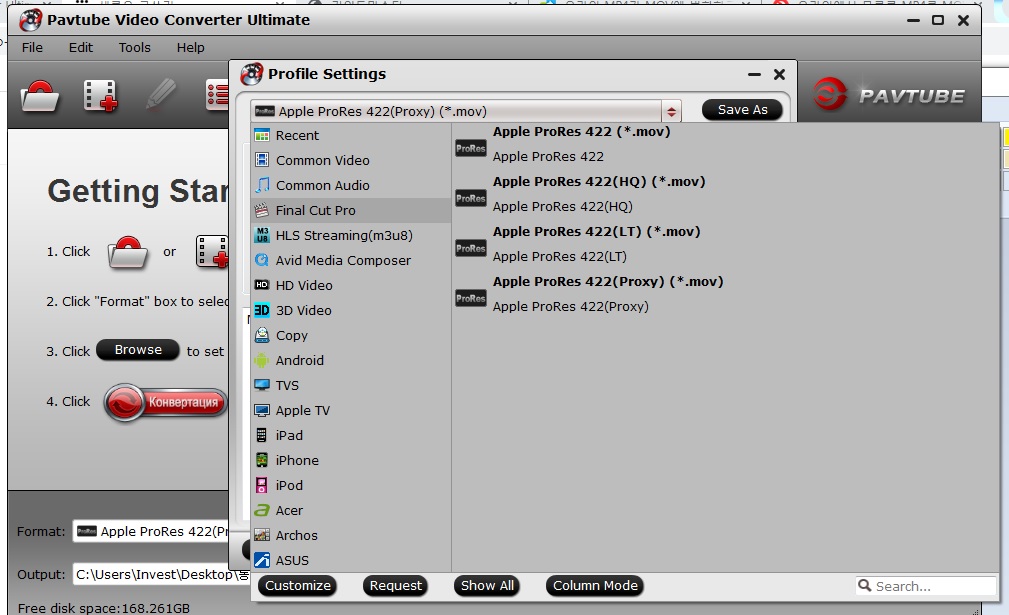The height and width of the screenshot is (615, 1009).
Task: Select the iPad category
Action: (x=351, y=436)
